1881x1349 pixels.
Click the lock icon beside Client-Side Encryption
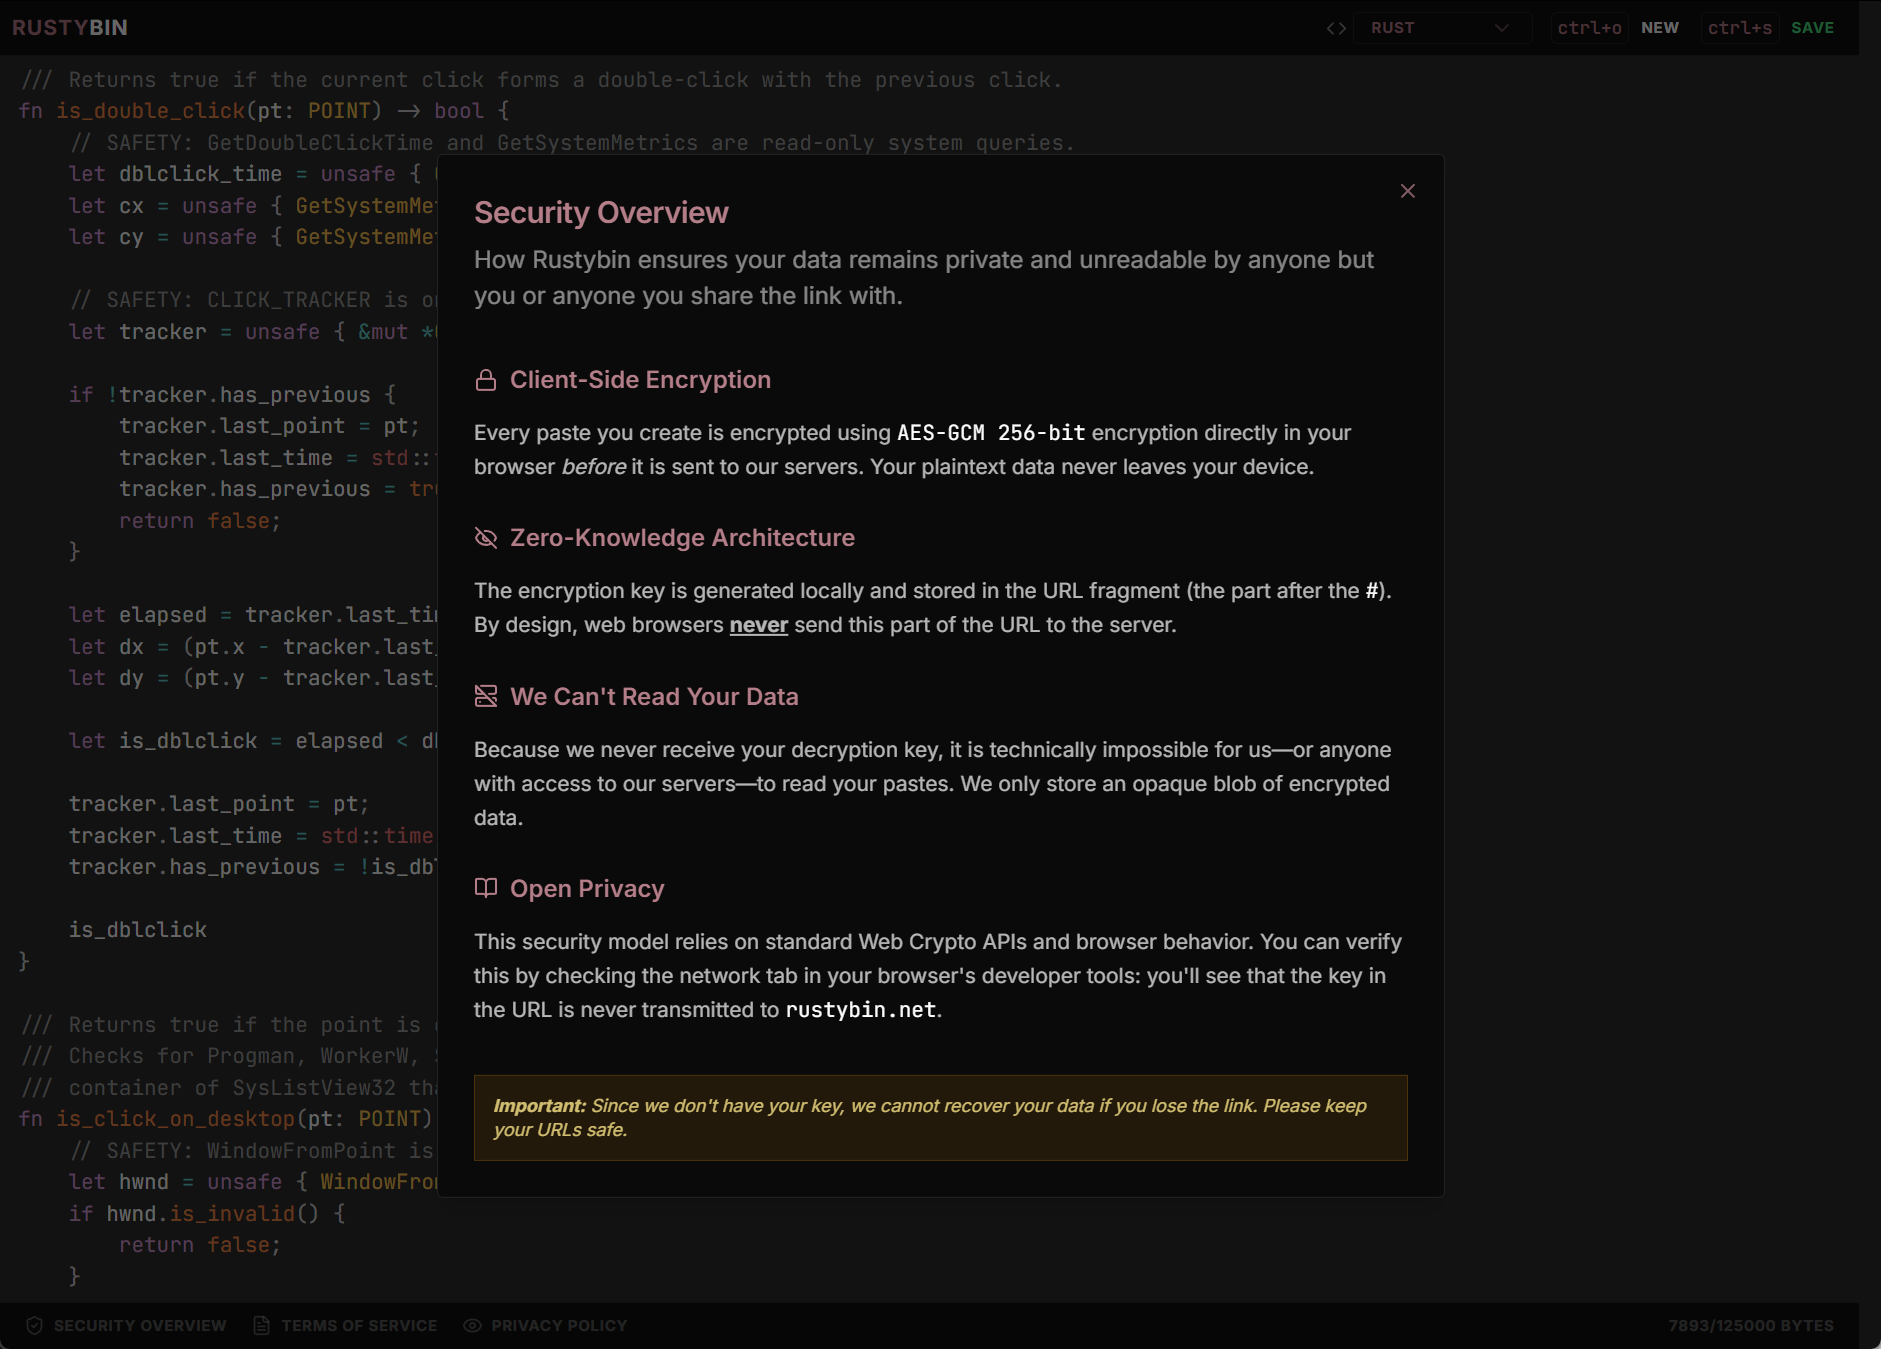[x=486, y=380]
